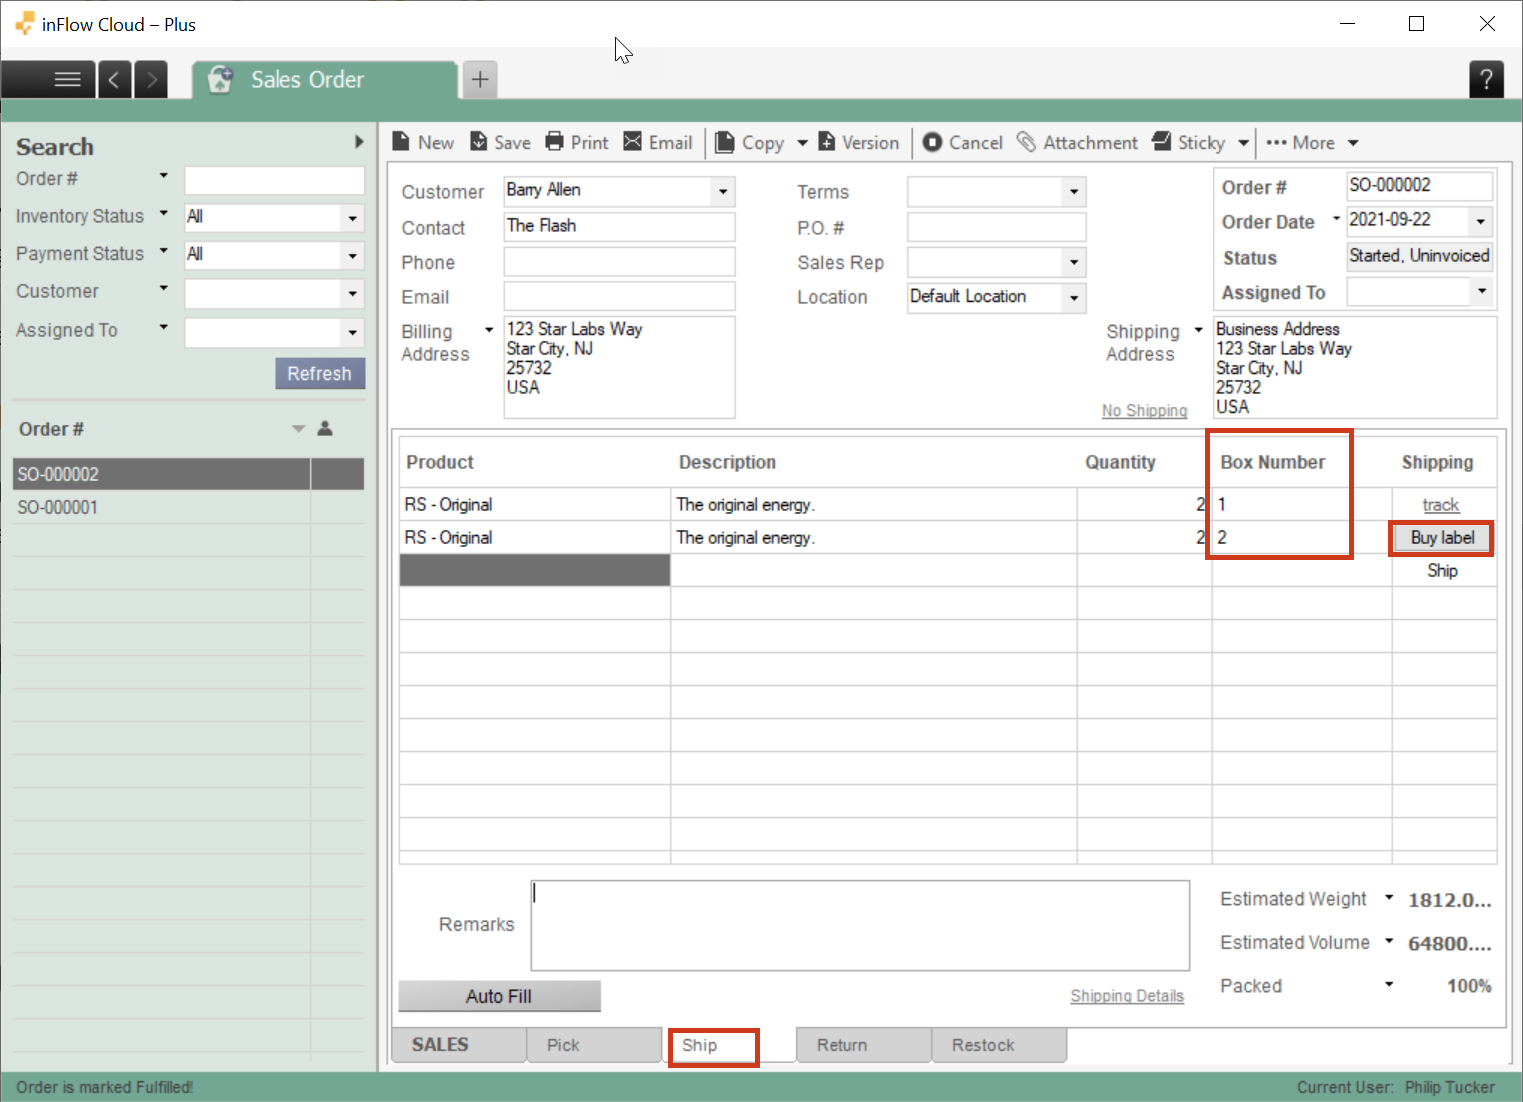Go back with the left arrow button
This screenshot has width=1523, height=1102.
(114, 79)
